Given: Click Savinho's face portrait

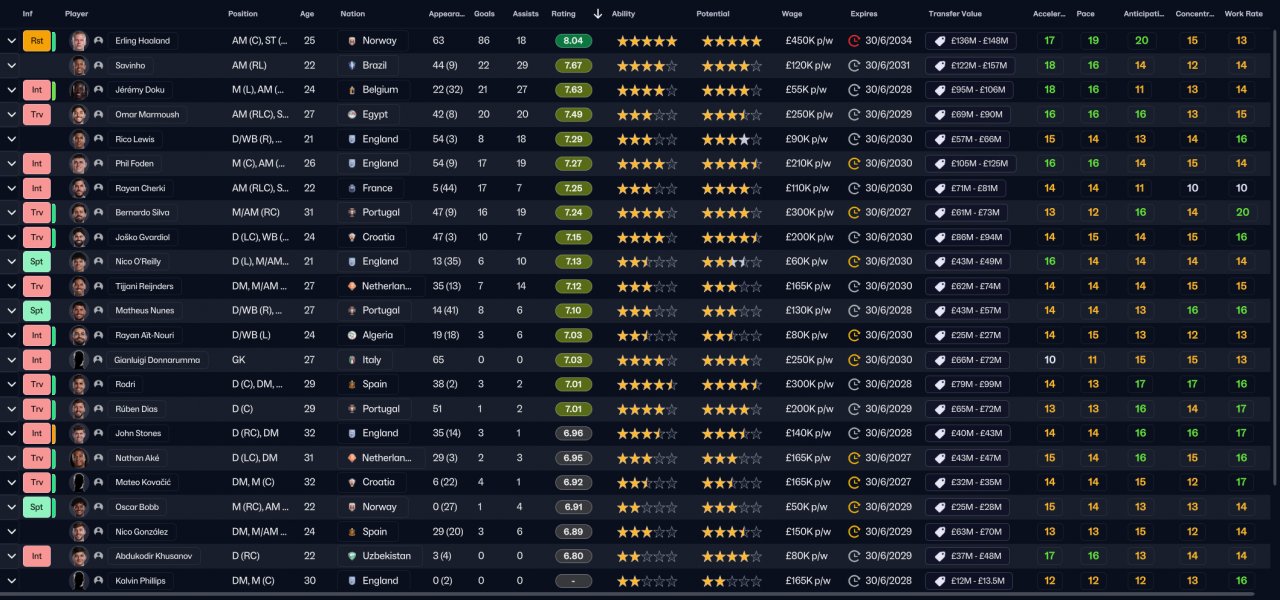Looking at the screenshot, I should click(x=79, y=65).
